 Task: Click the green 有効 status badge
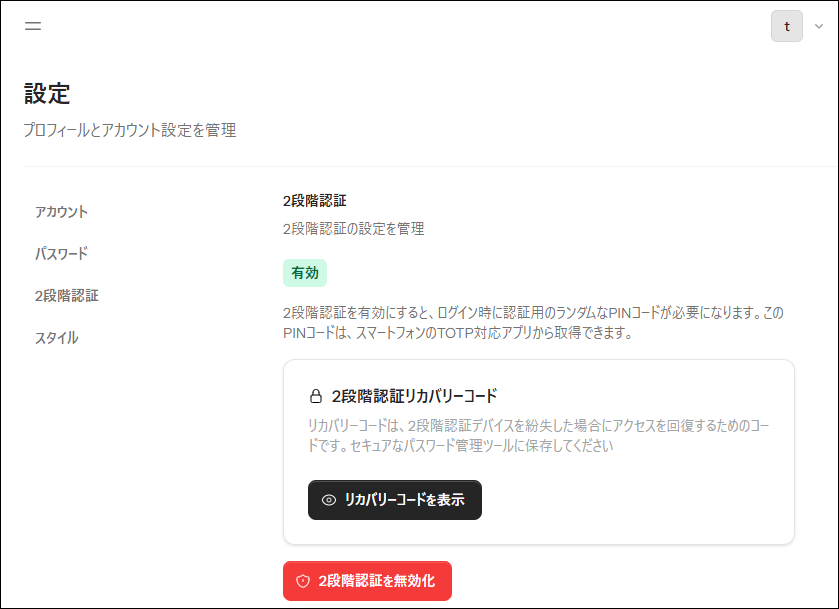(x=305, y=272)
